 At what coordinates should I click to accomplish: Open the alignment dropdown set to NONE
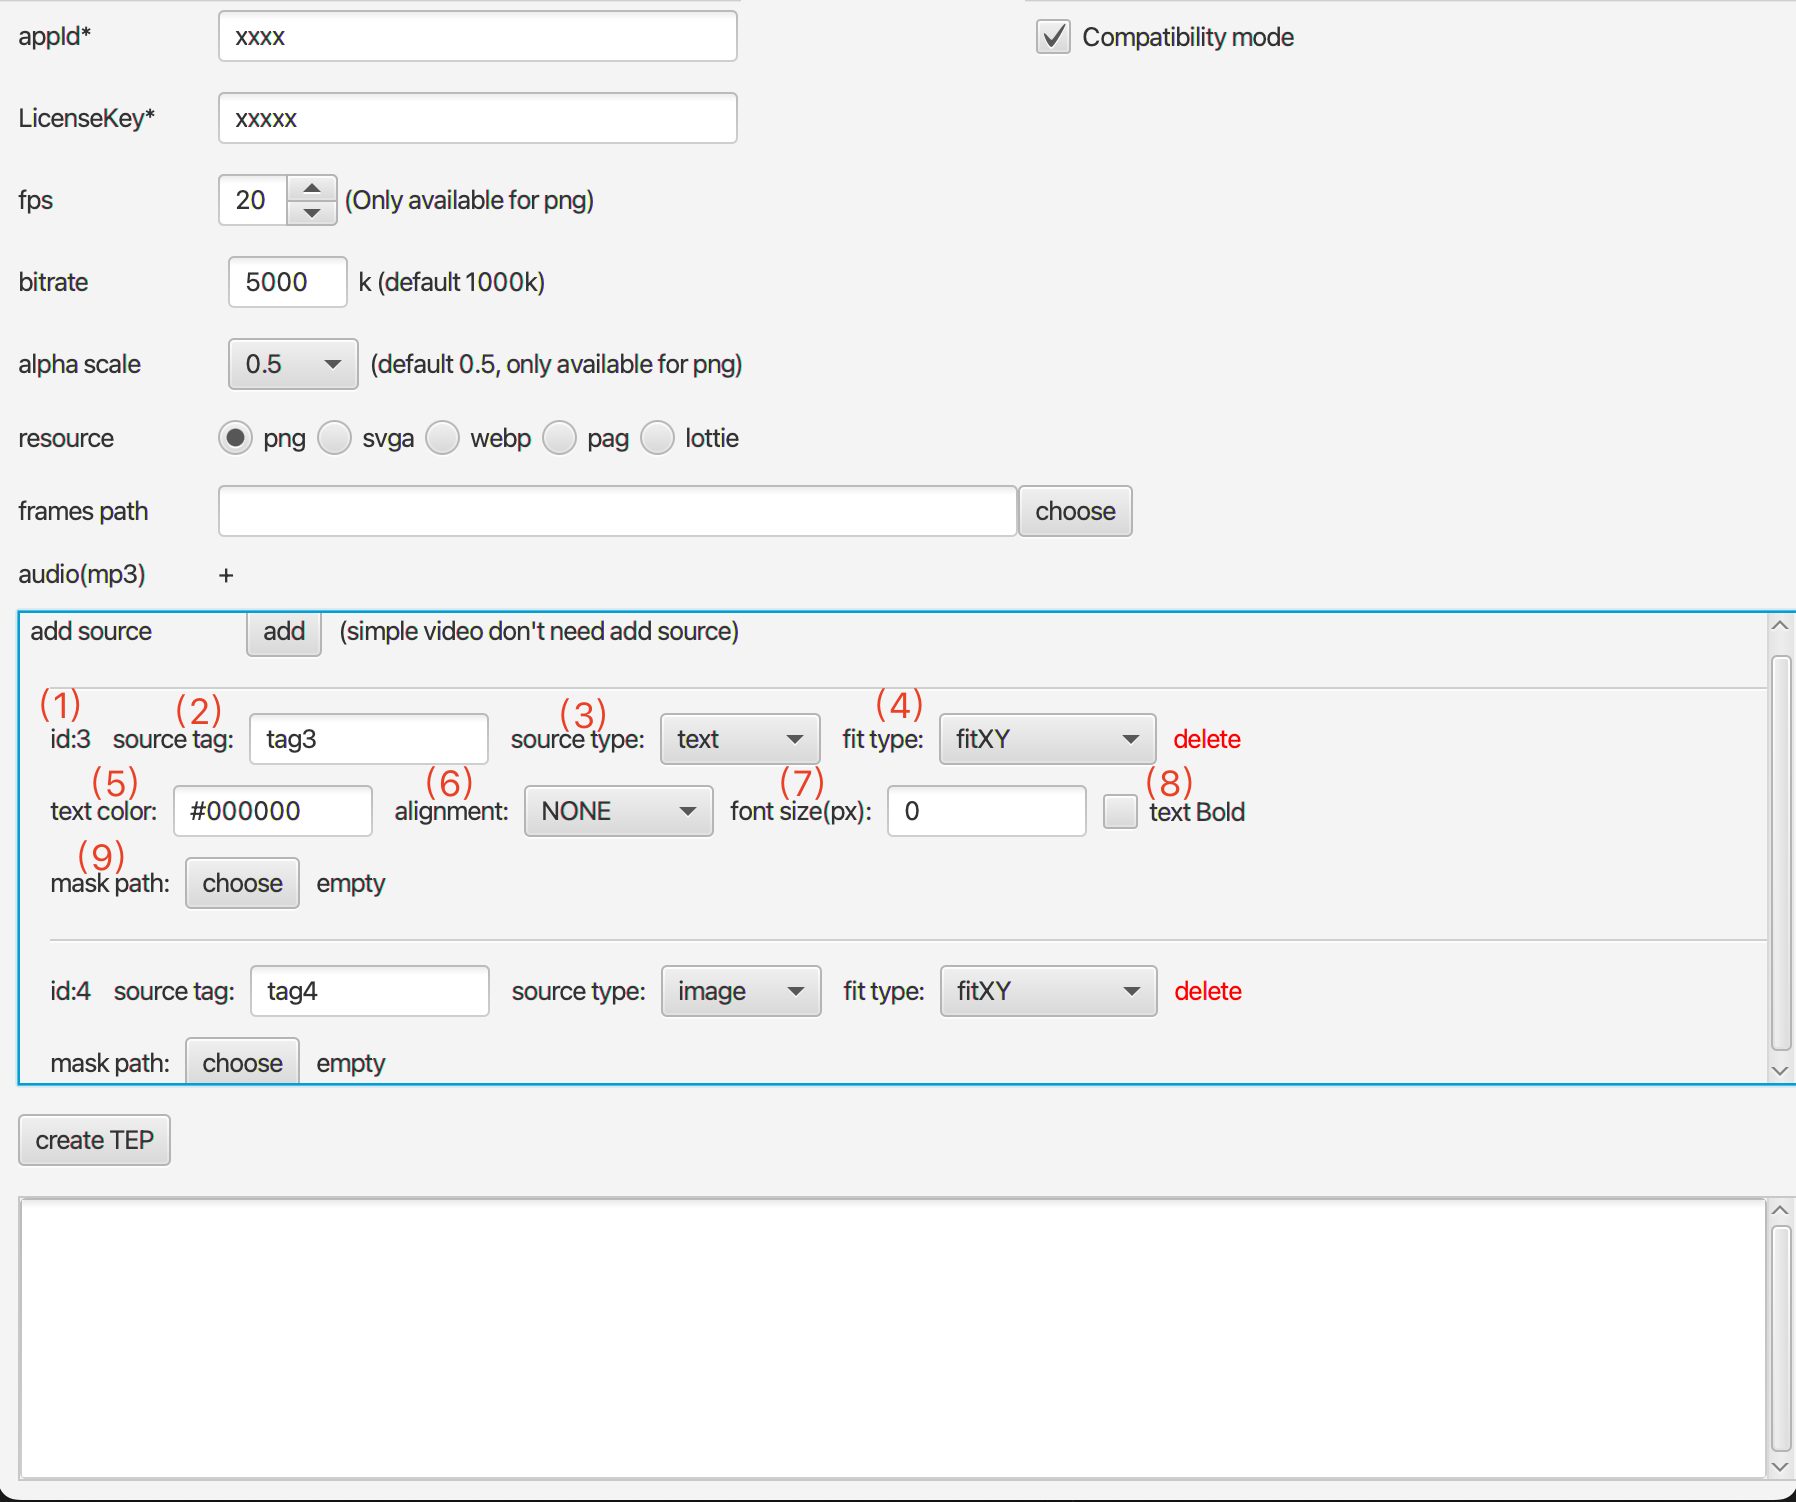[619, 811]
